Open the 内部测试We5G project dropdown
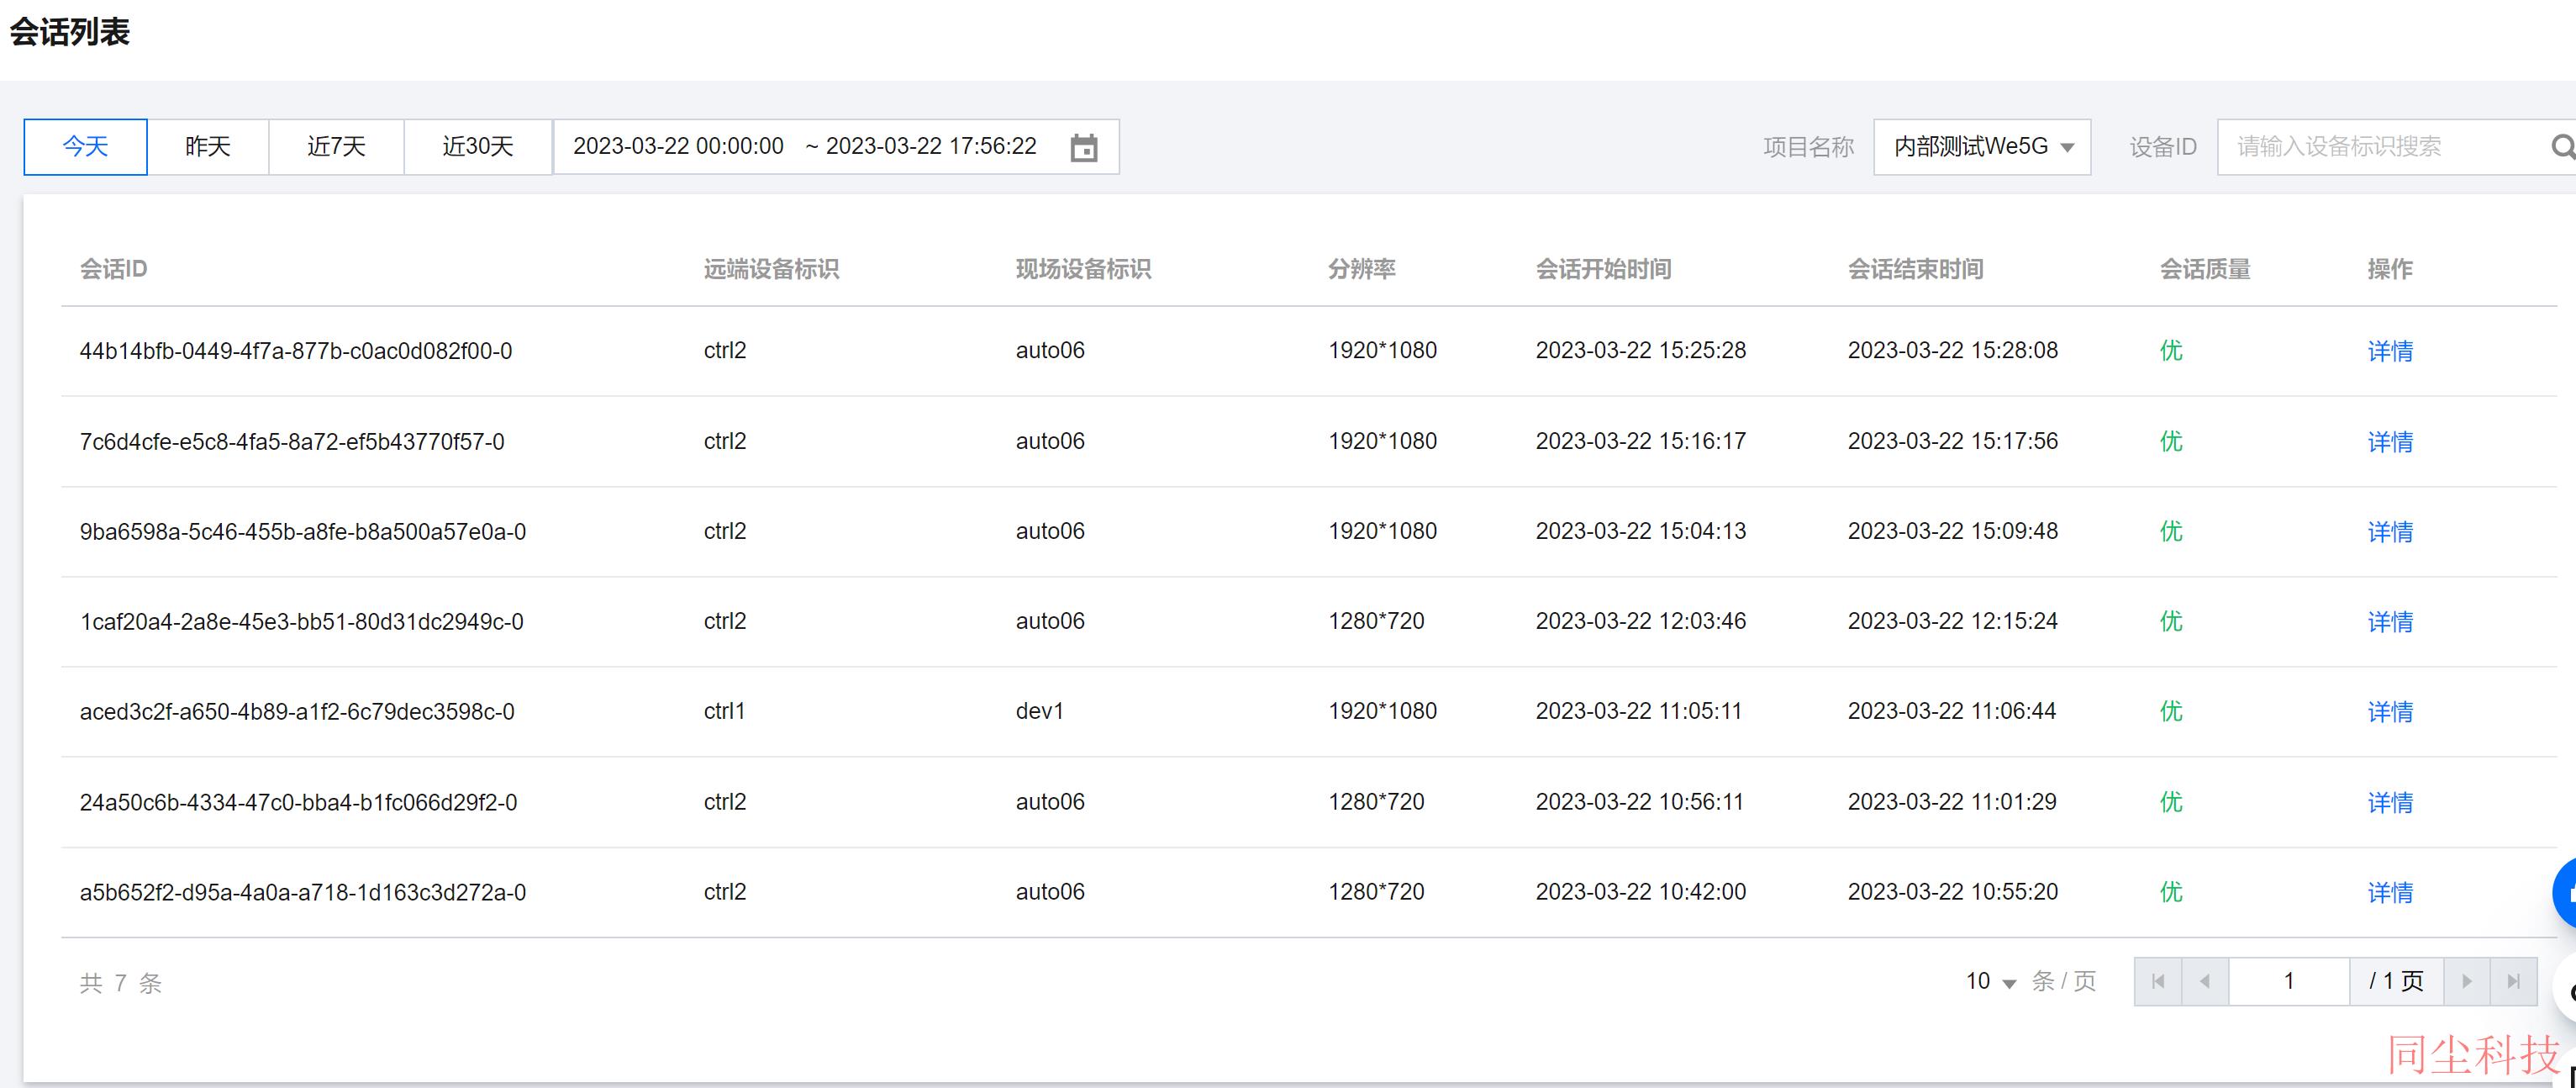2576x1088 pixels. point(1982,147)
